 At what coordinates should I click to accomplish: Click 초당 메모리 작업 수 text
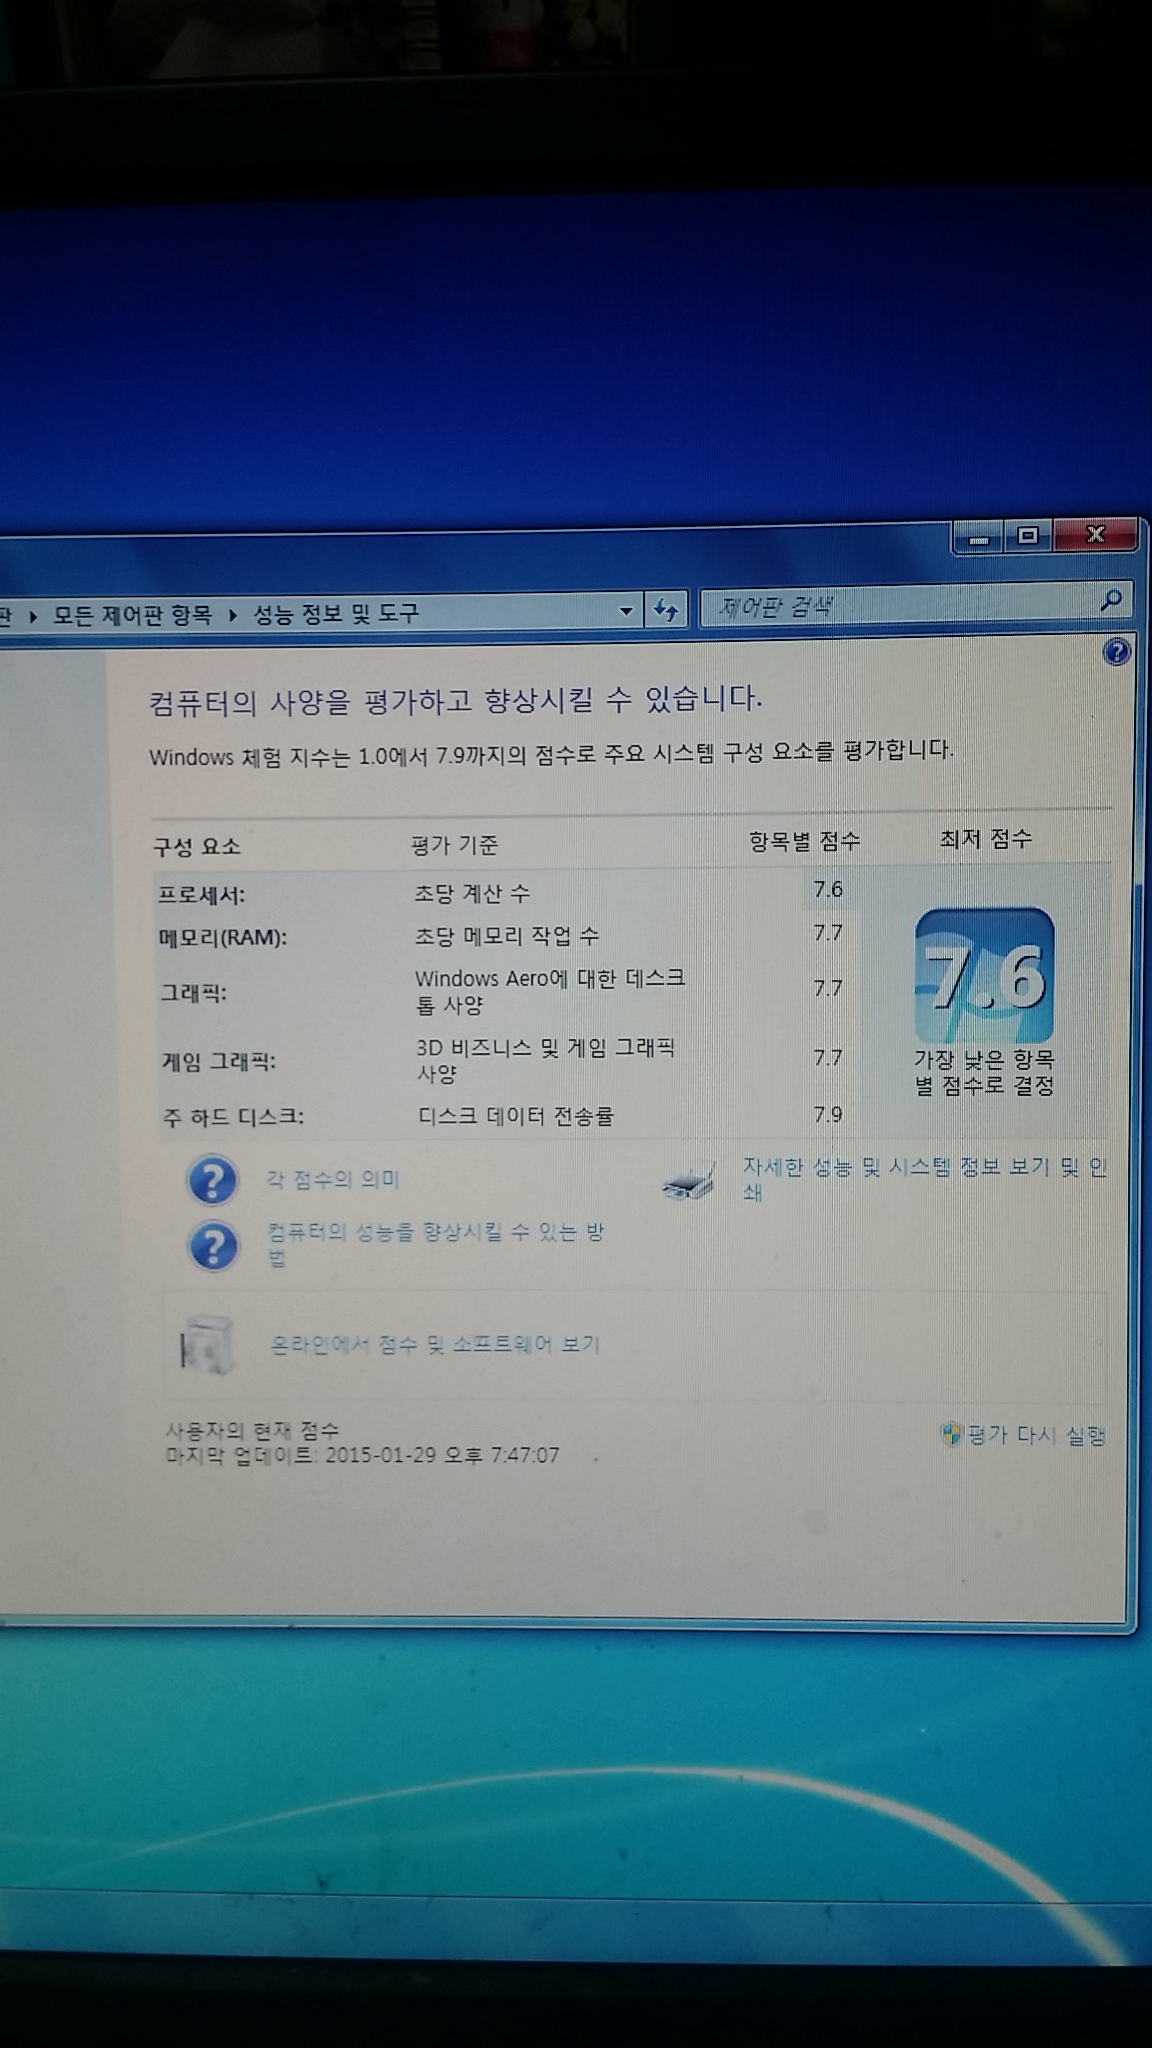pos(507,936)
